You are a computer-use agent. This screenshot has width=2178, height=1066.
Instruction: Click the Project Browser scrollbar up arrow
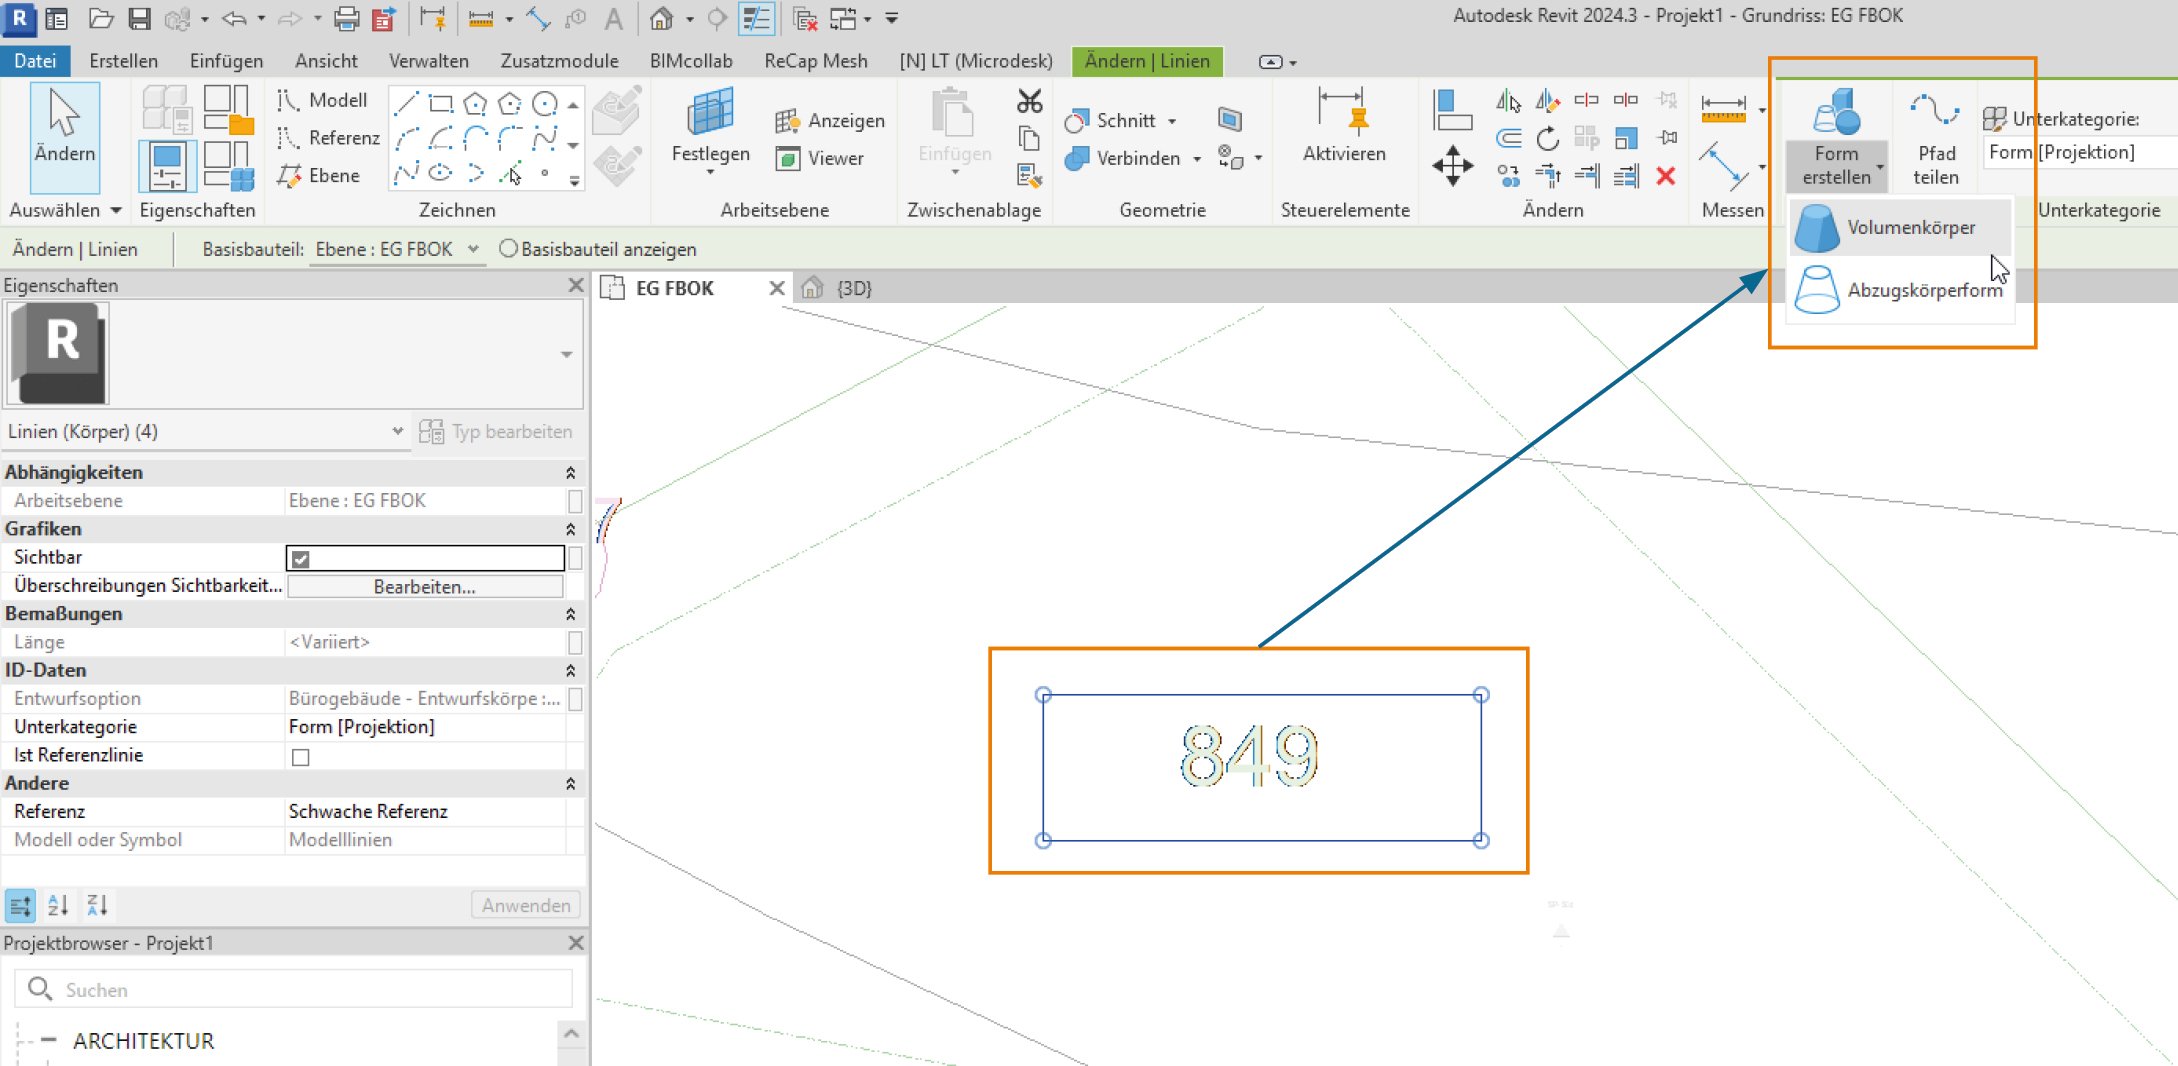571,1033
